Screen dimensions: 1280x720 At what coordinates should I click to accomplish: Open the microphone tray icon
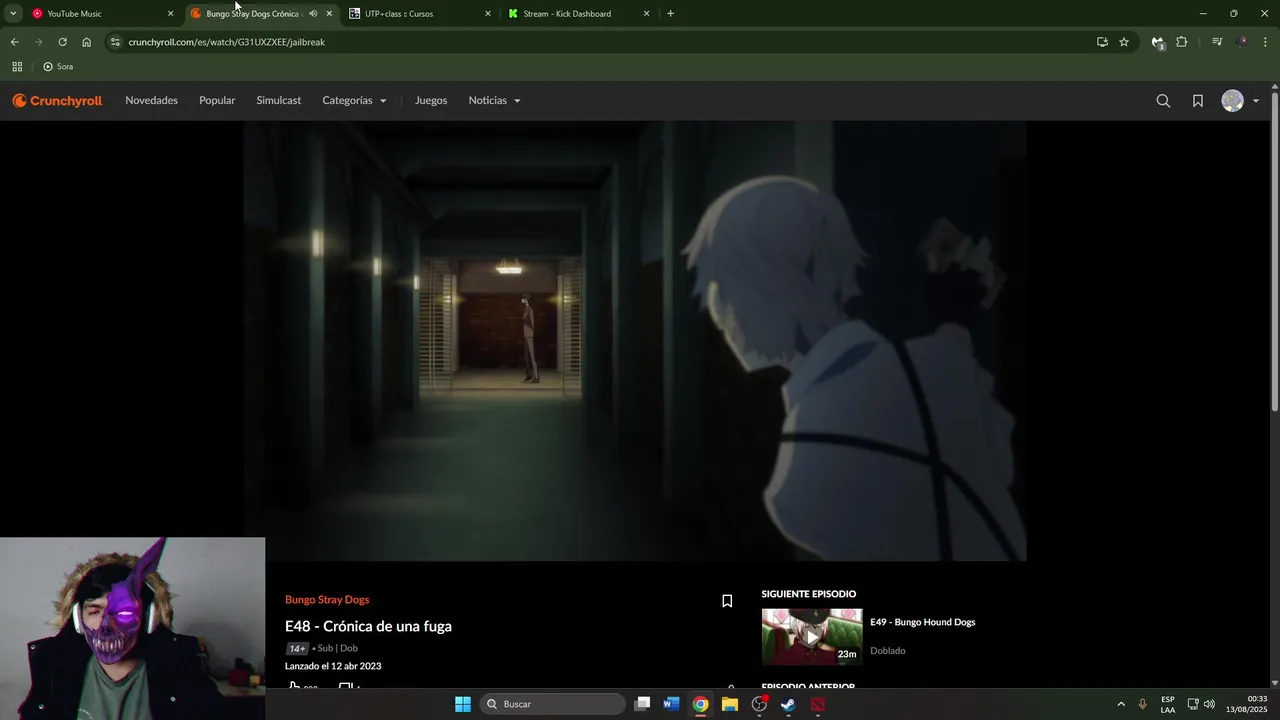click(1142, 704)
